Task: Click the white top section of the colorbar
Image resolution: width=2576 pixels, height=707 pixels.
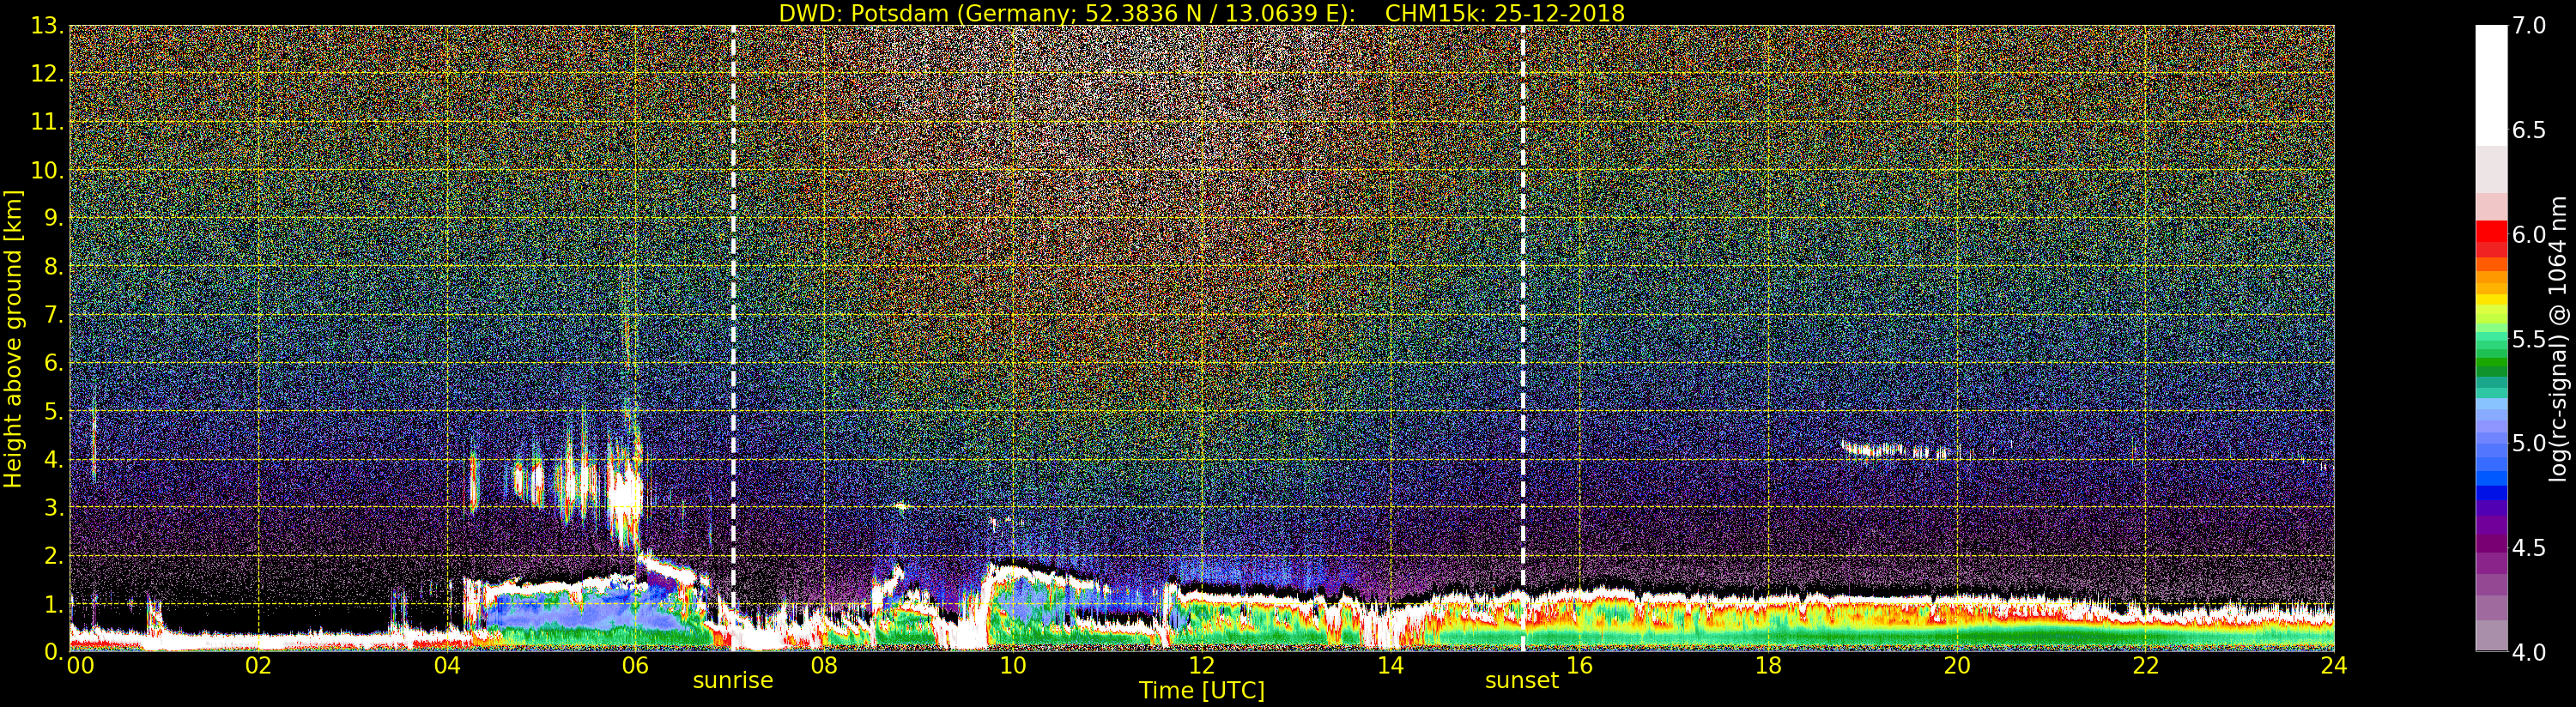Action: click(x=2491, y=85)
